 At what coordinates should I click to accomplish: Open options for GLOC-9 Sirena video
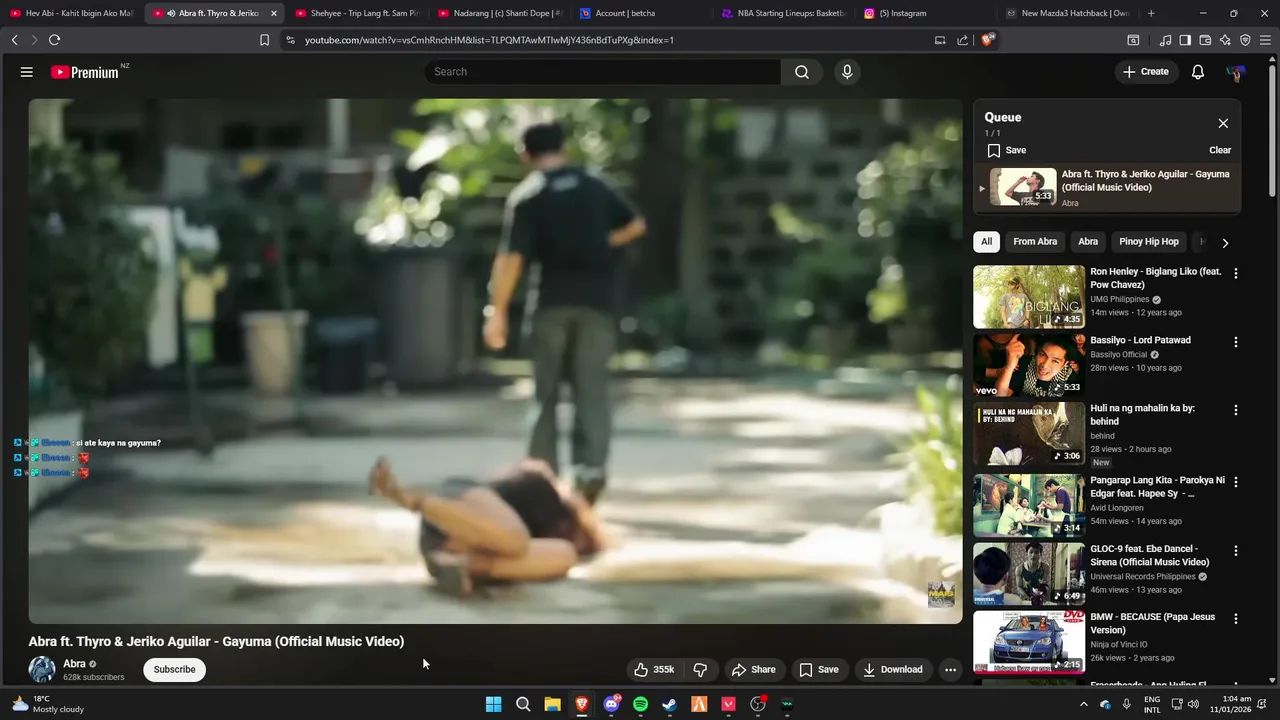click(x=1235, y=551)
